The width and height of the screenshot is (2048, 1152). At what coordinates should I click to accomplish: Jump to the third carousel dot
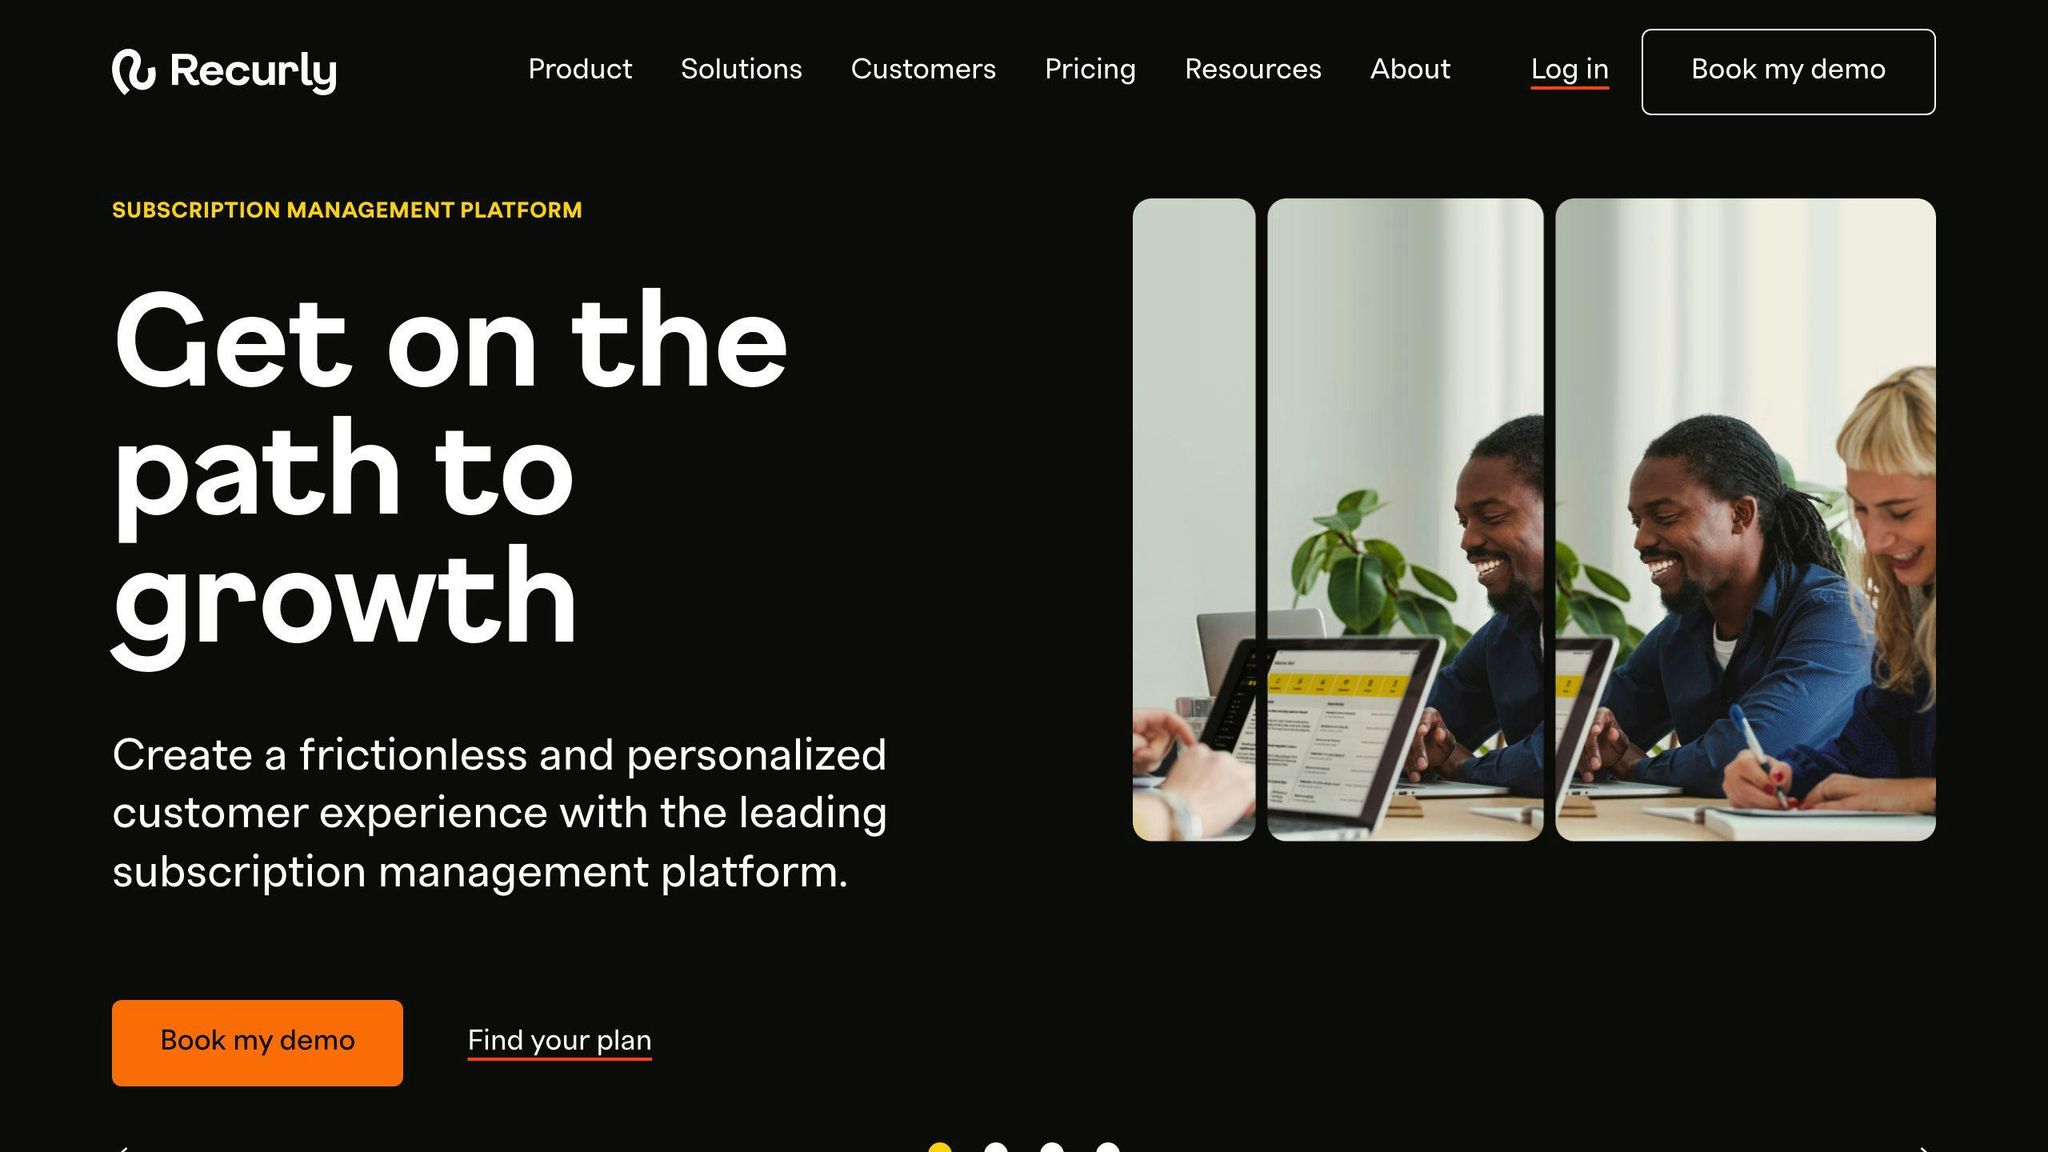point(1052,1148)
